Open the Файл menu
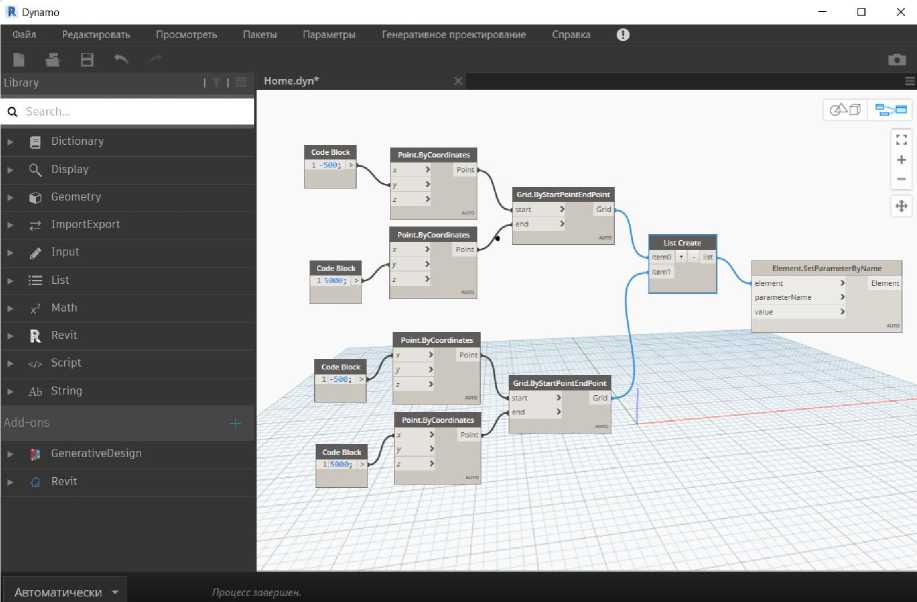 24,34
